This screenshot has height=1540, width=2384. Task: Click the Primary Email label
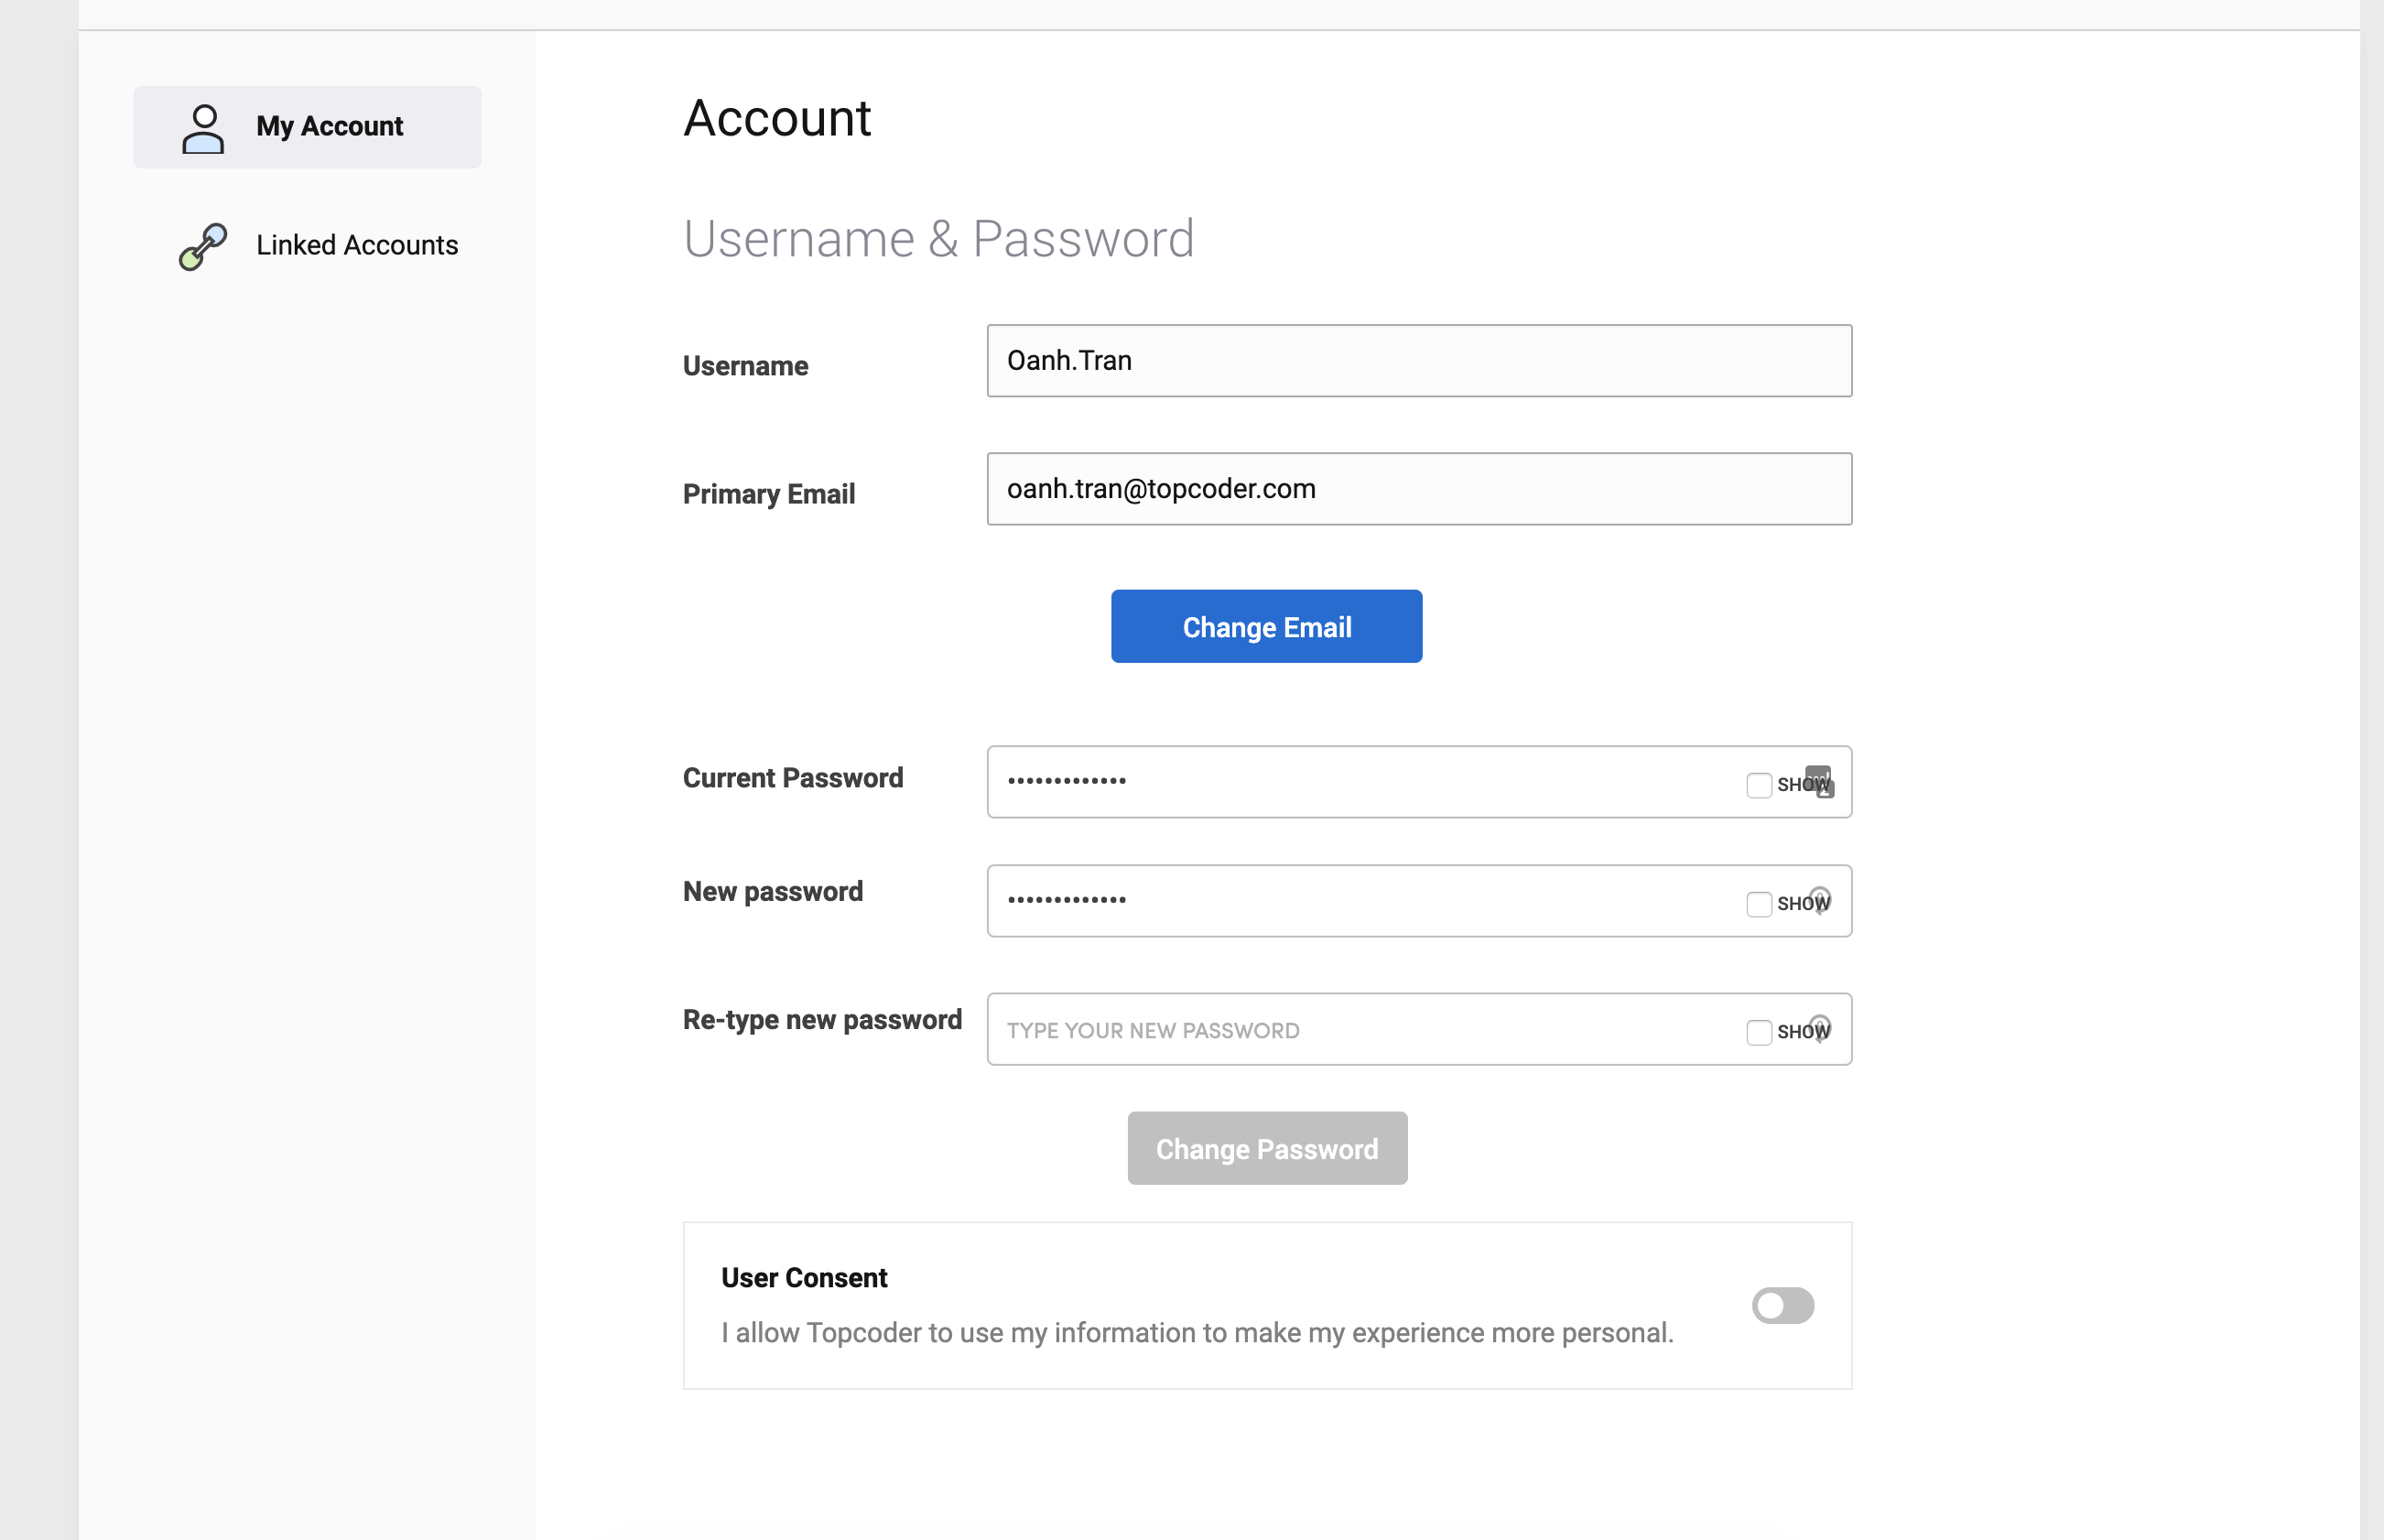(768, 494)
